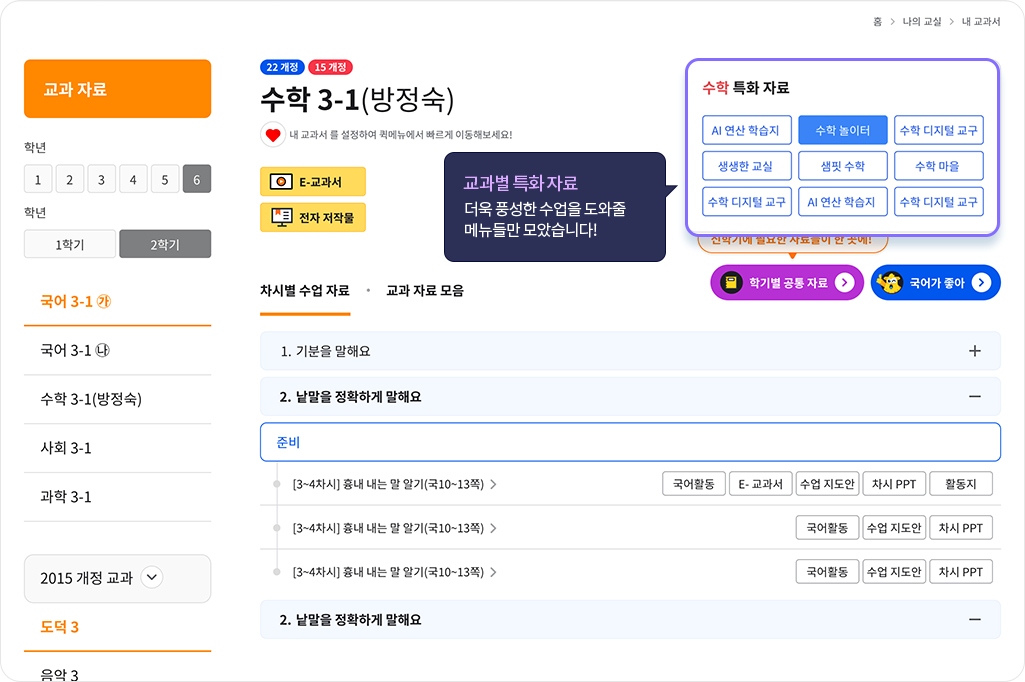The image size is (1025, 682).
Task: Click the arrow circle on 학기별 공통 자료
Action: (x=845, y=282)
